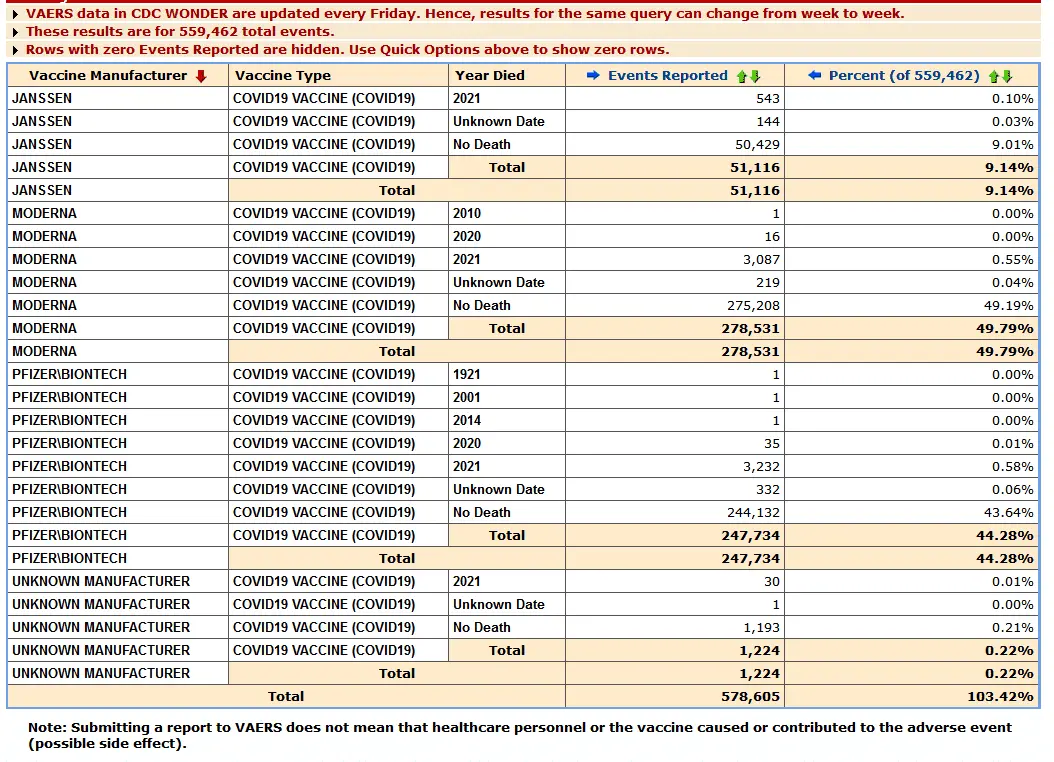The width and height of the screenshot is (1054, 762).
Task: Sort Percent column descending with green down arrow
Action: click(1007, 76)
